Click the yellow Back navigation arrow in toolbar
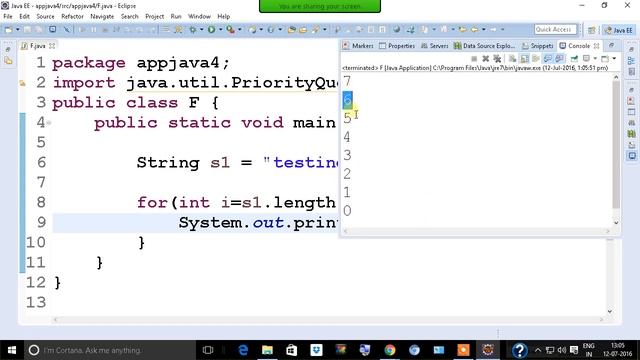 pos(475,29)
